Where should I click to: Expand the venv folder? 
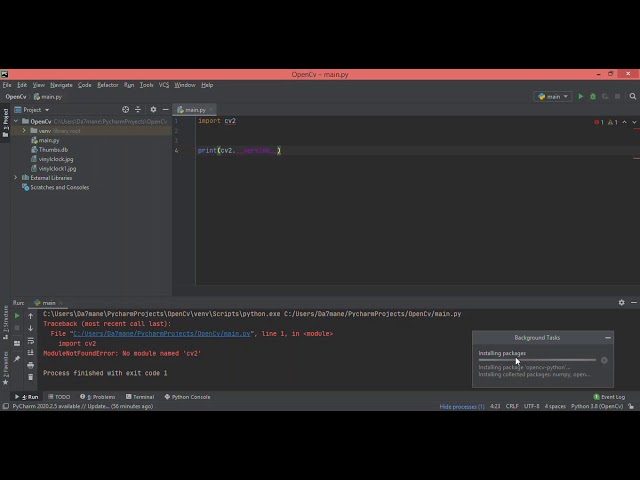click(x=24, y=131)
